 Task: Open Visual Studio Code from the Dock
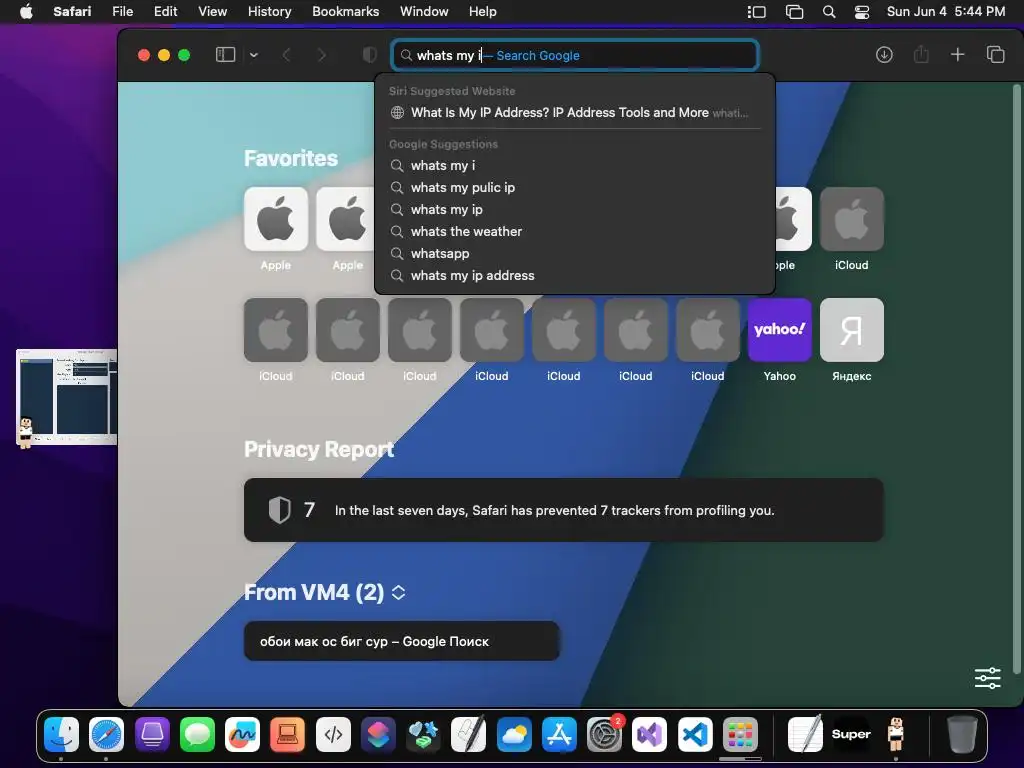click(695, 734)
